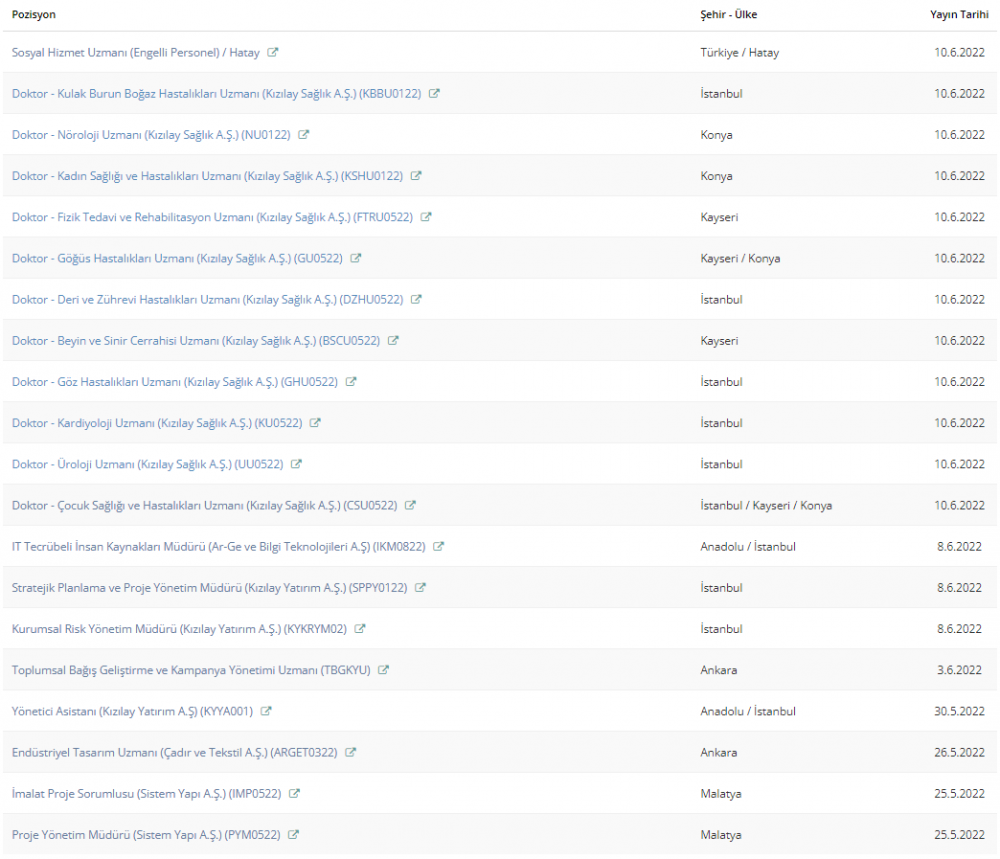Screen dimensions: 1000x859
Task: Open Yönetici Asistanı (Kızılay Yatırım) link
Action: click(x=133, y=711)
